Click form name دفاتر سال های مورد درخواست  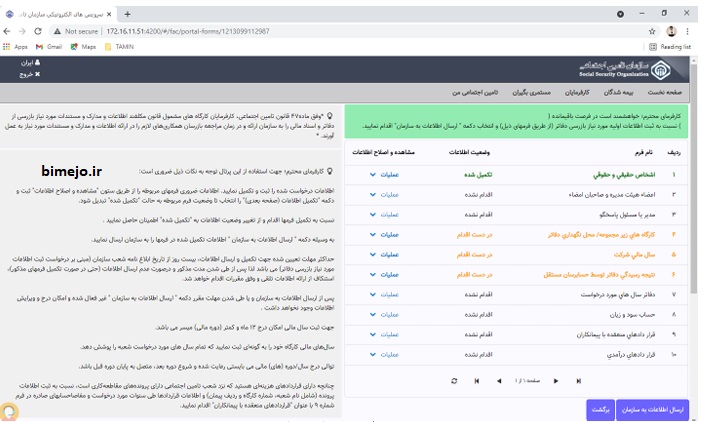[618, 294]
